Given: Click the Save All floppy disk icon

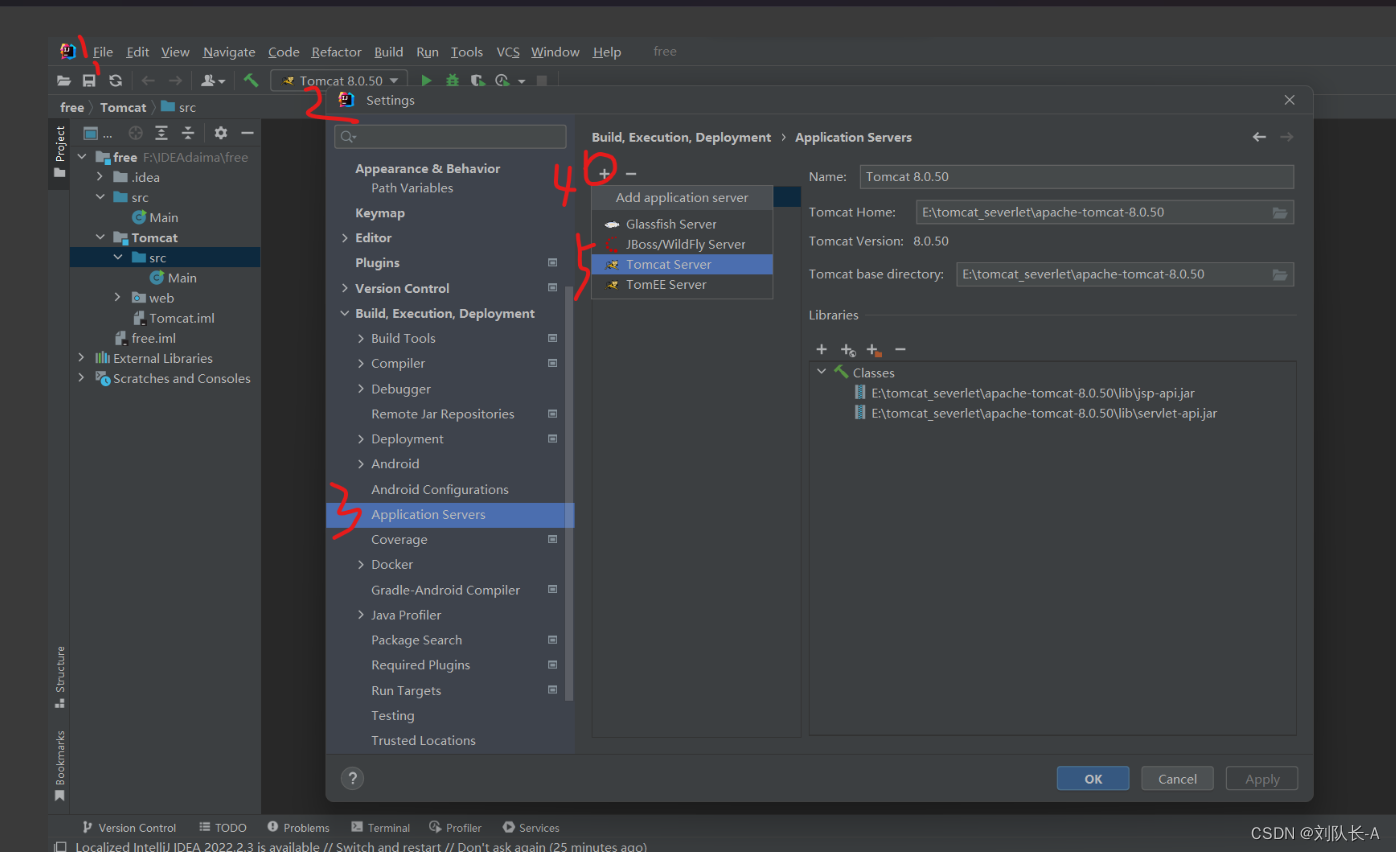Looking at the screenshot, I should pyautogui.click(x=89, y=80).
